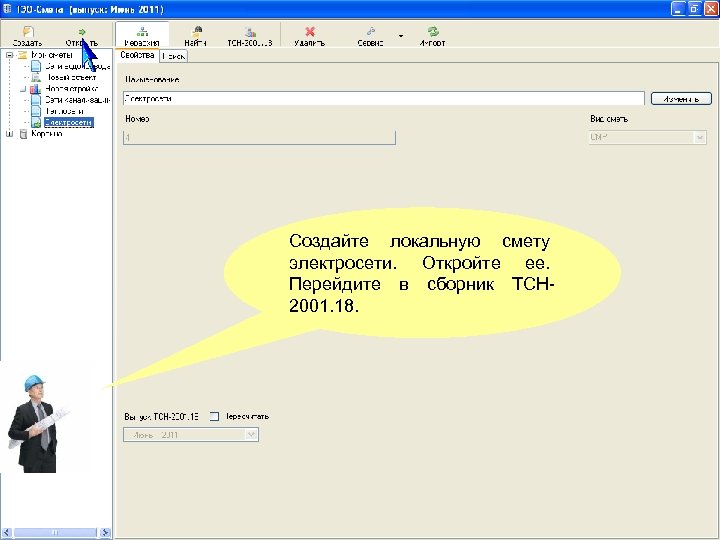The width and height of the screenshot is (720, 540).
Task: Click the green Импорт (Import) icon
Action: click(432, 32)
